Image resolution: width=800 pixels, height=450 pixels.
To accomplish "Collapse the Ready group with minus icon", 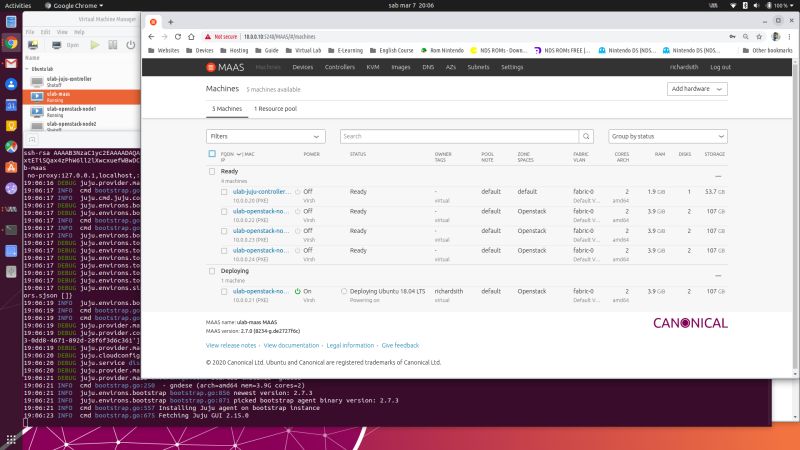I will [718, 177].
